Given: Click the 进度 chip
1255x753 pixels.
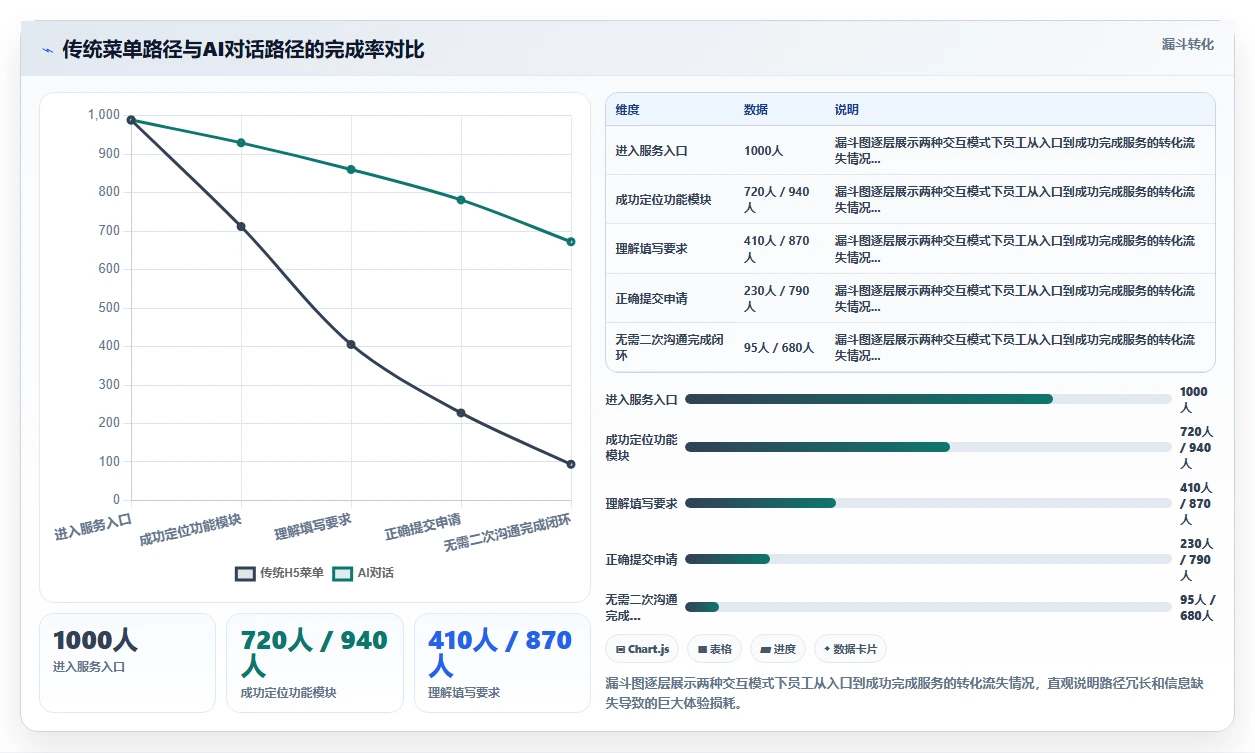Looking at the screenshot, I should coord(778,649).
